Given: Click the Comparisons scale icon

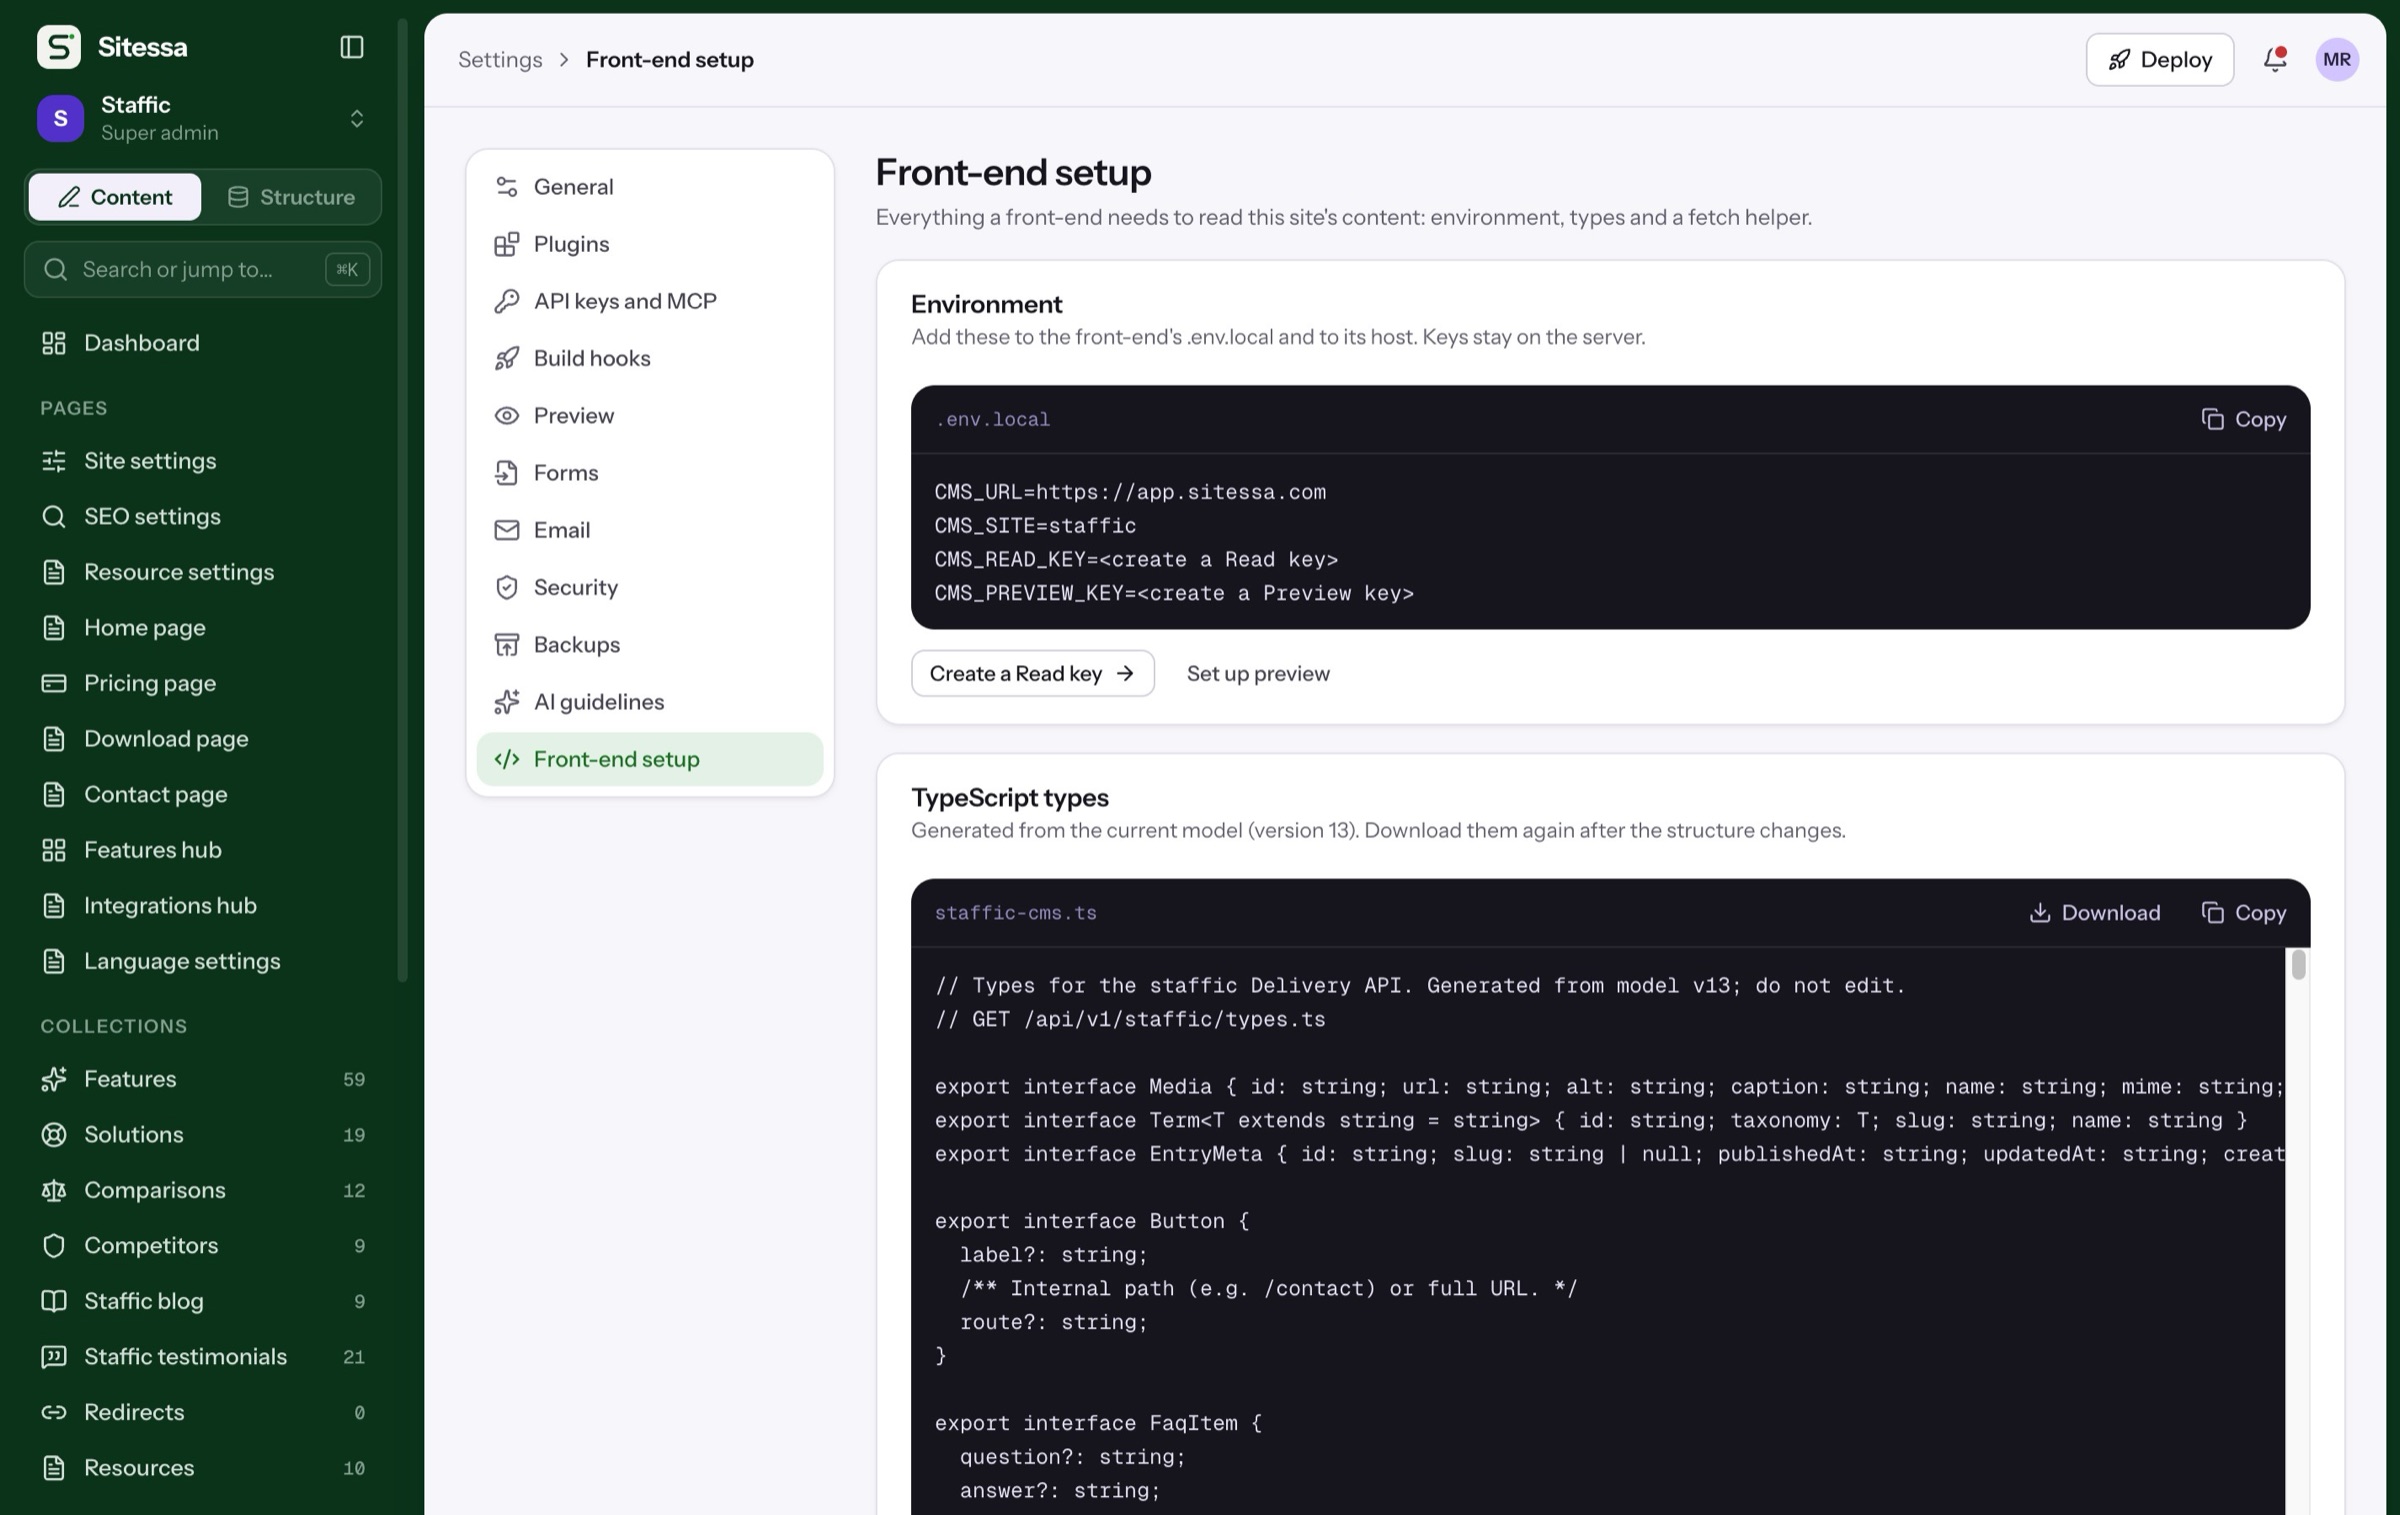Looking at the screenshot, I should [54, 1190].
